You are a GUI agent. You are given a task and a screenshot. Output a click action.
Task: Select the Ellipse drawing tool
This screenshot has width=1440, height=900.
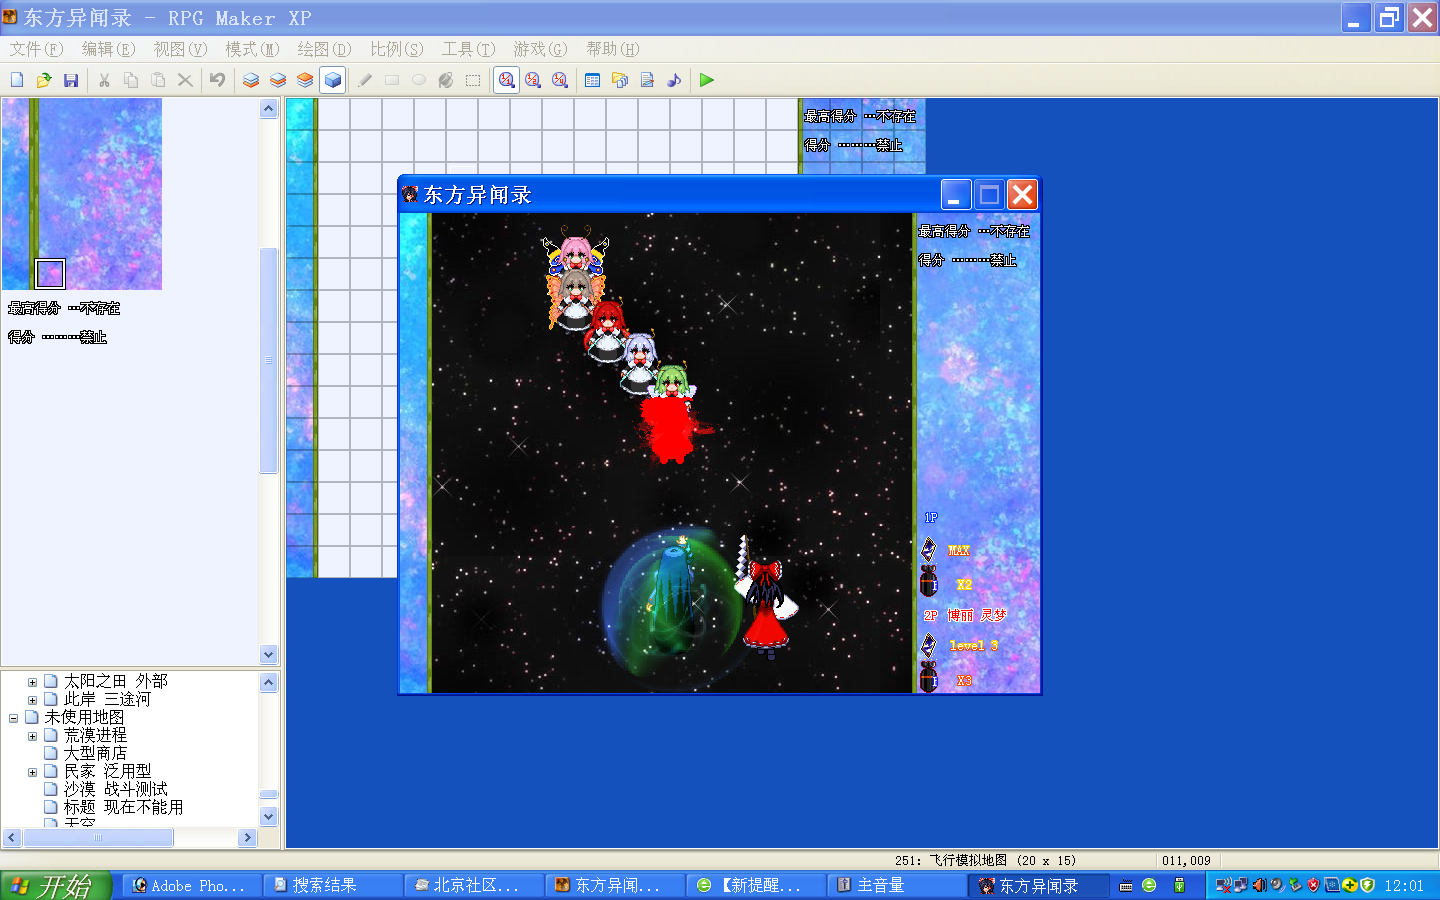point(419,80)
